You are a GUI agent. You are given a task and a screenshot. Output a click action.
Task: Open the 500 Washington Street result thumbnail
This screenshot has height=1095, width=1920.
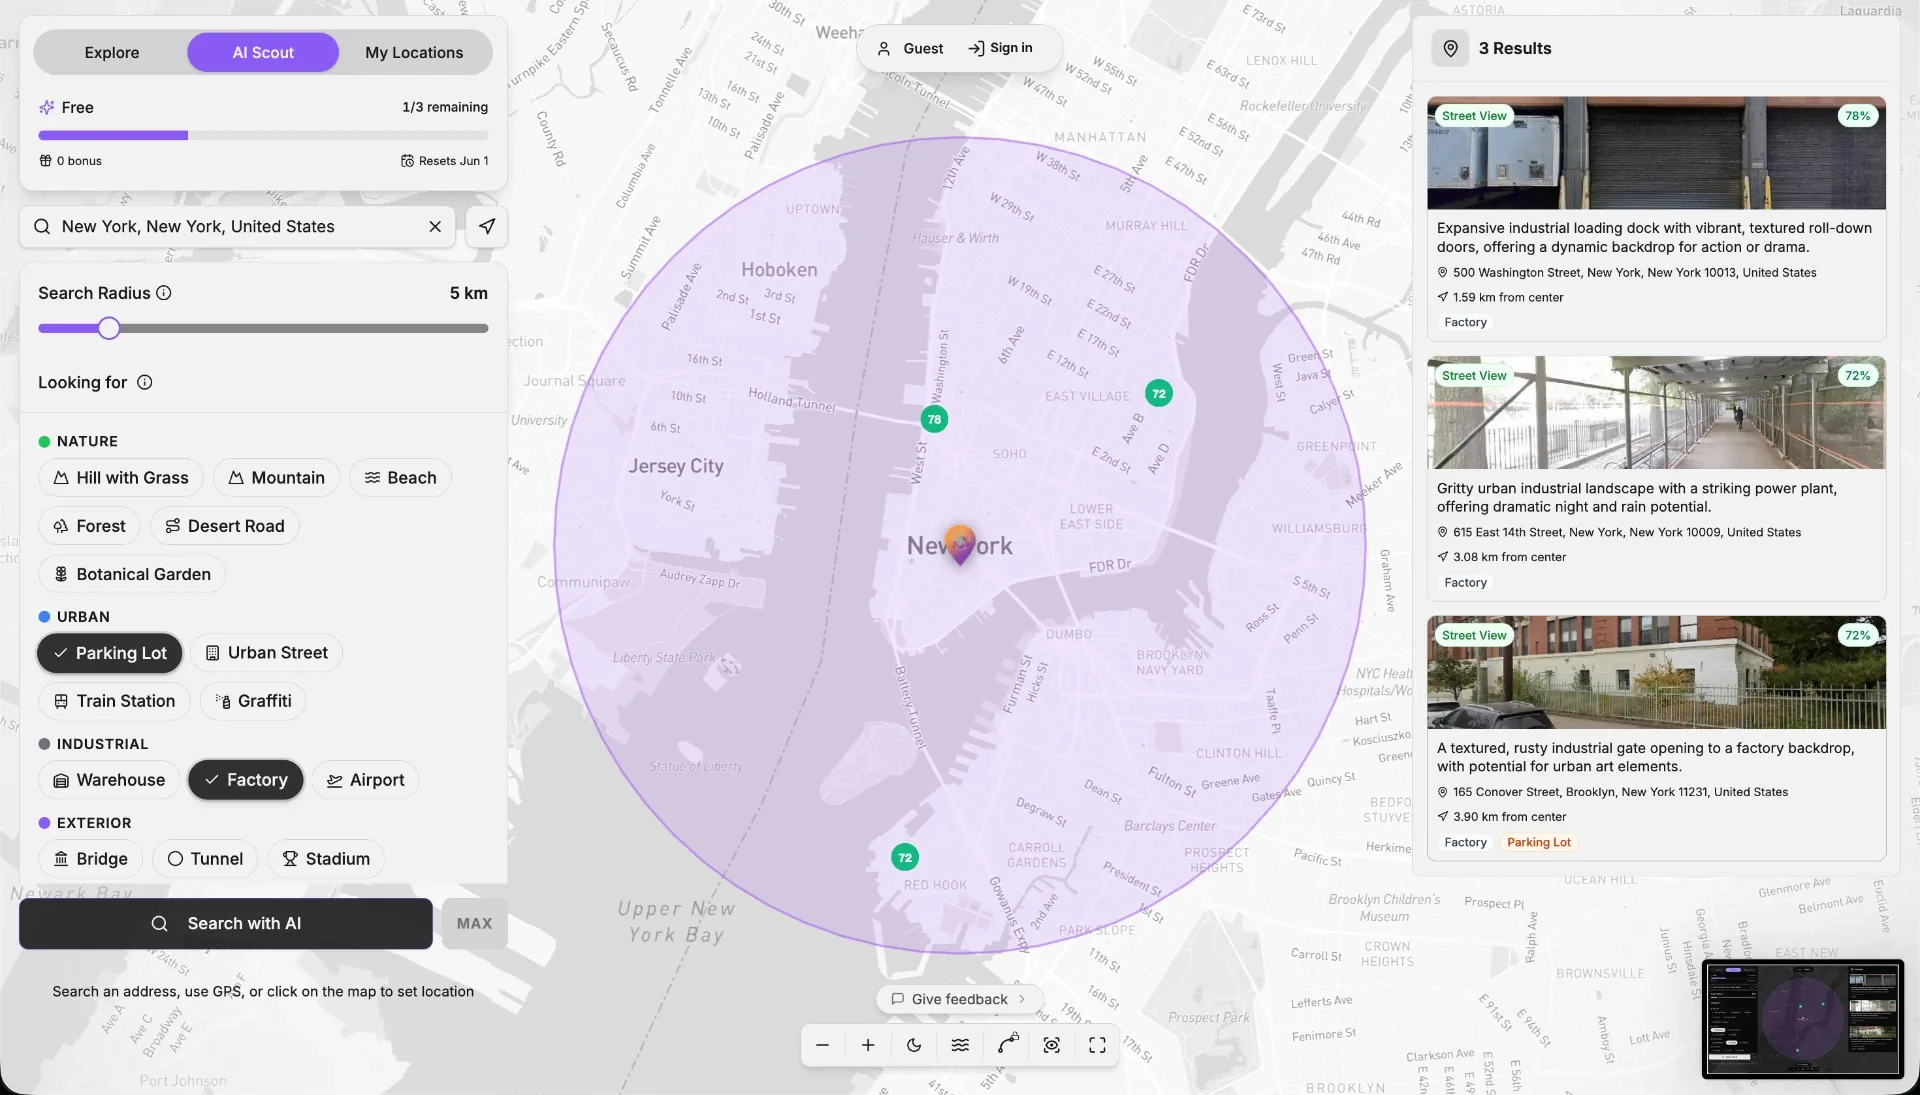tap(1656, 153)
